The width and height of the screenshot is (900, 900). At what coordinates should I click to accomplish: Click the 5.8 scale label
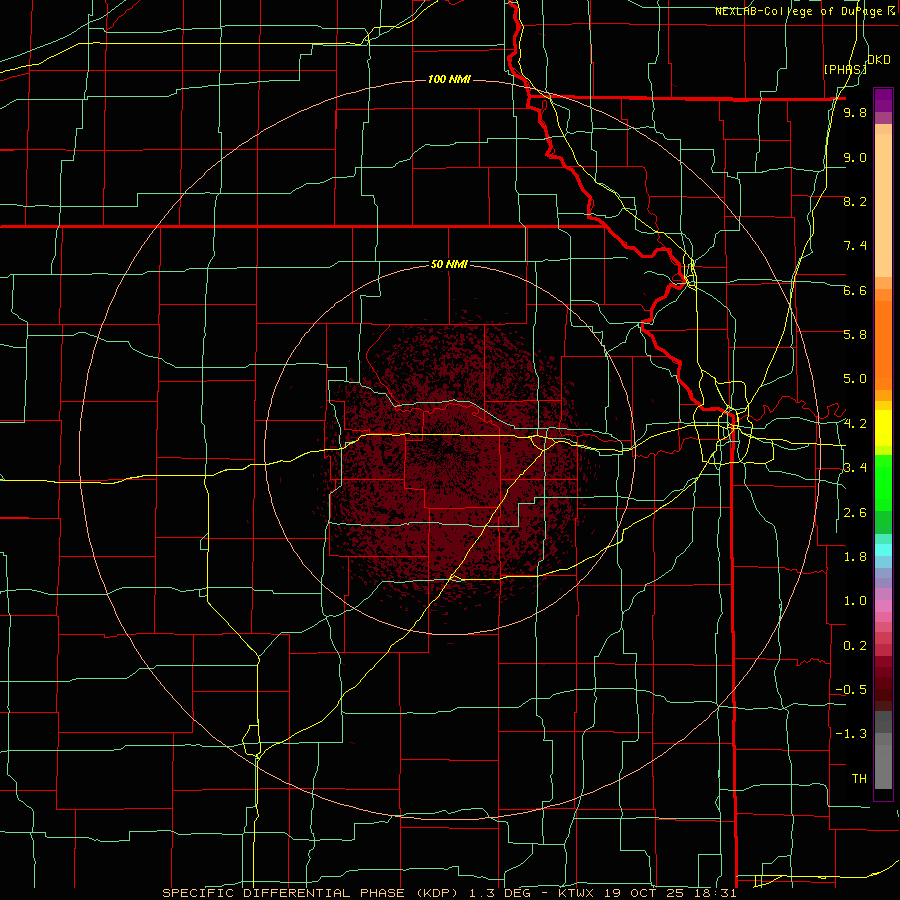[855, 335]
